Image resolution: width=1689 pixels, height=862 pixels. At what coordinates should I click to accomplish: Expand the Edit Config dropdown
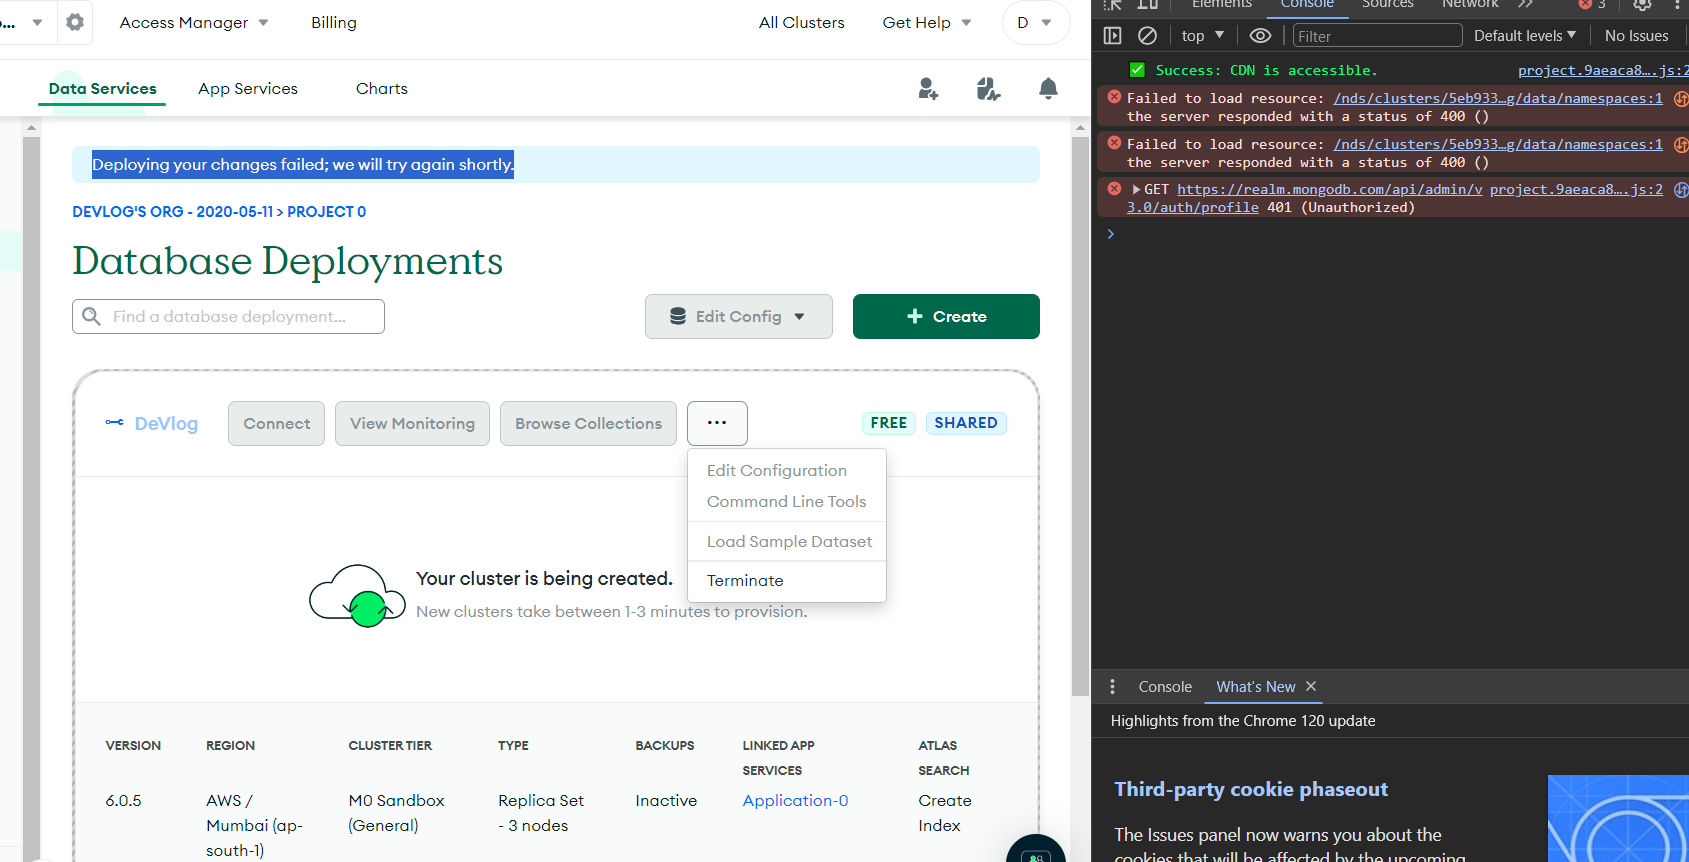[738, 316]
